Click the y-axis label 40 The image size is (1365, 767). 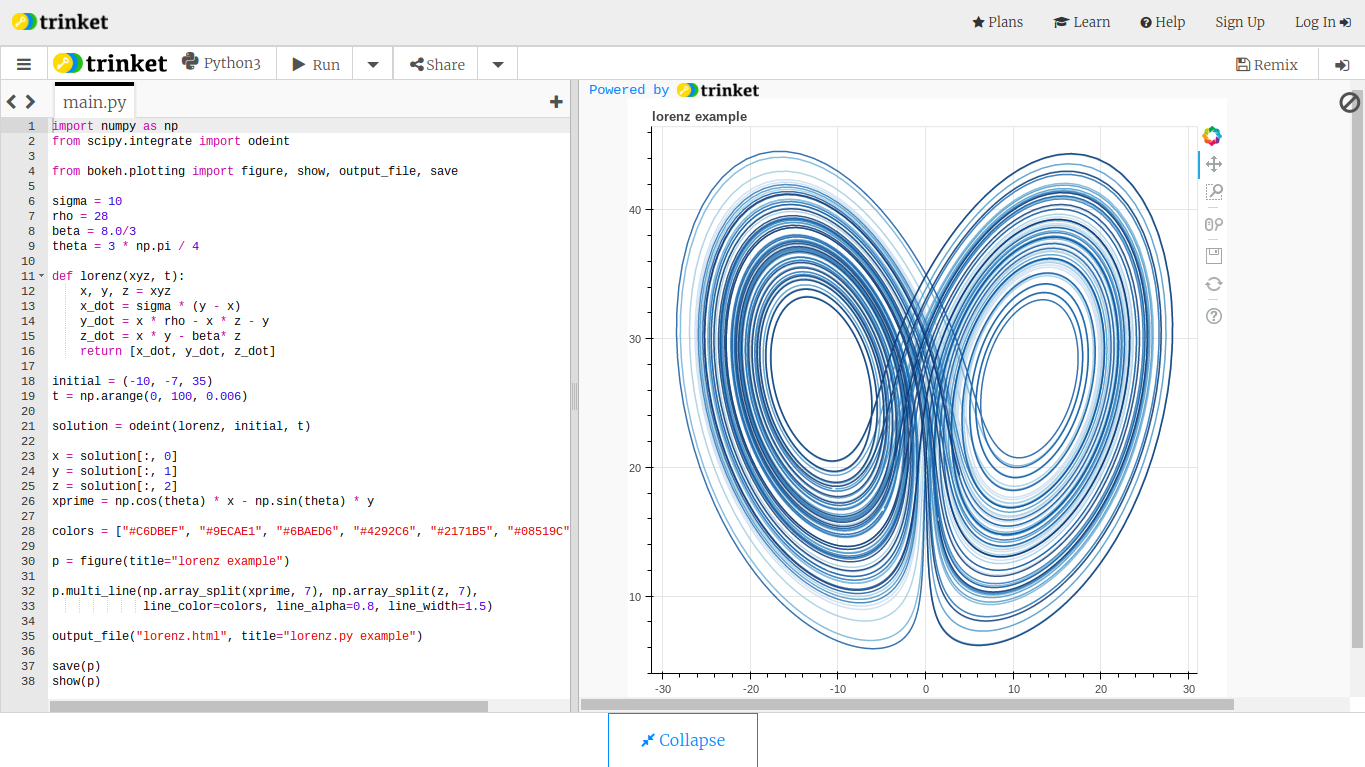coord(634,210)
